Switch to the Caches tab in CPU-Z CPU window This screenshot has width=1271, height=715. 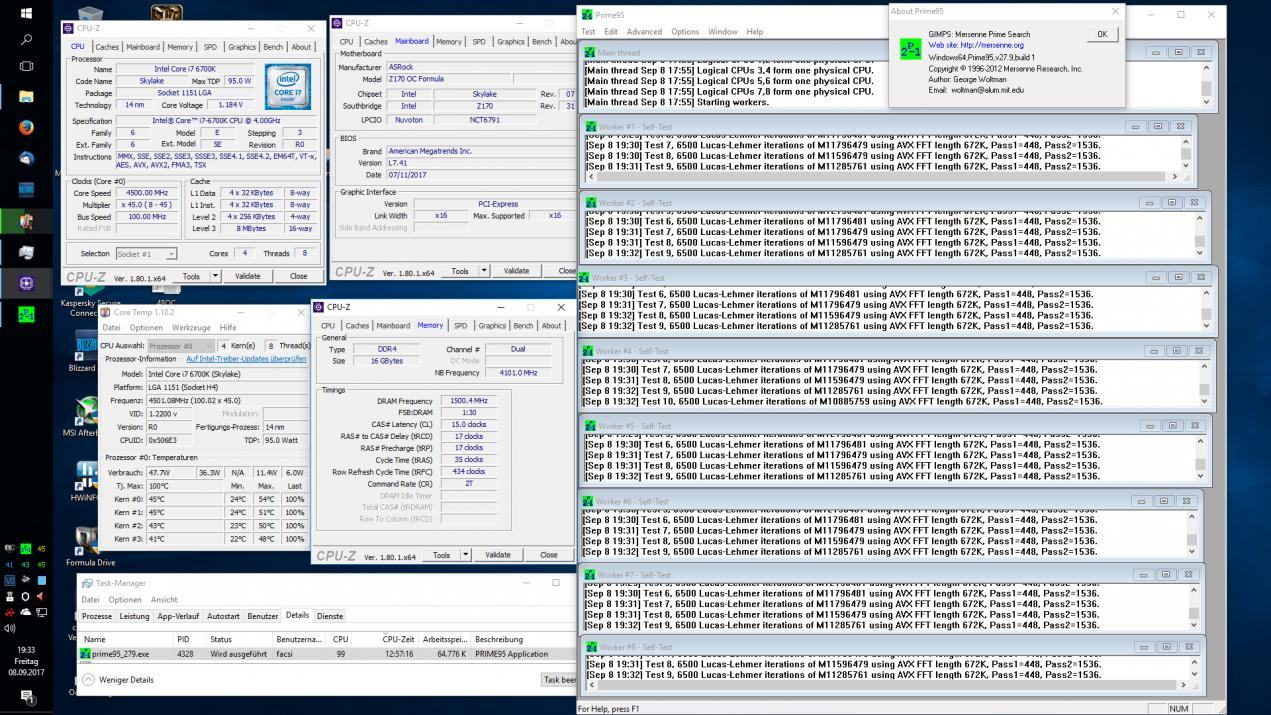click(x=107, y=47)
